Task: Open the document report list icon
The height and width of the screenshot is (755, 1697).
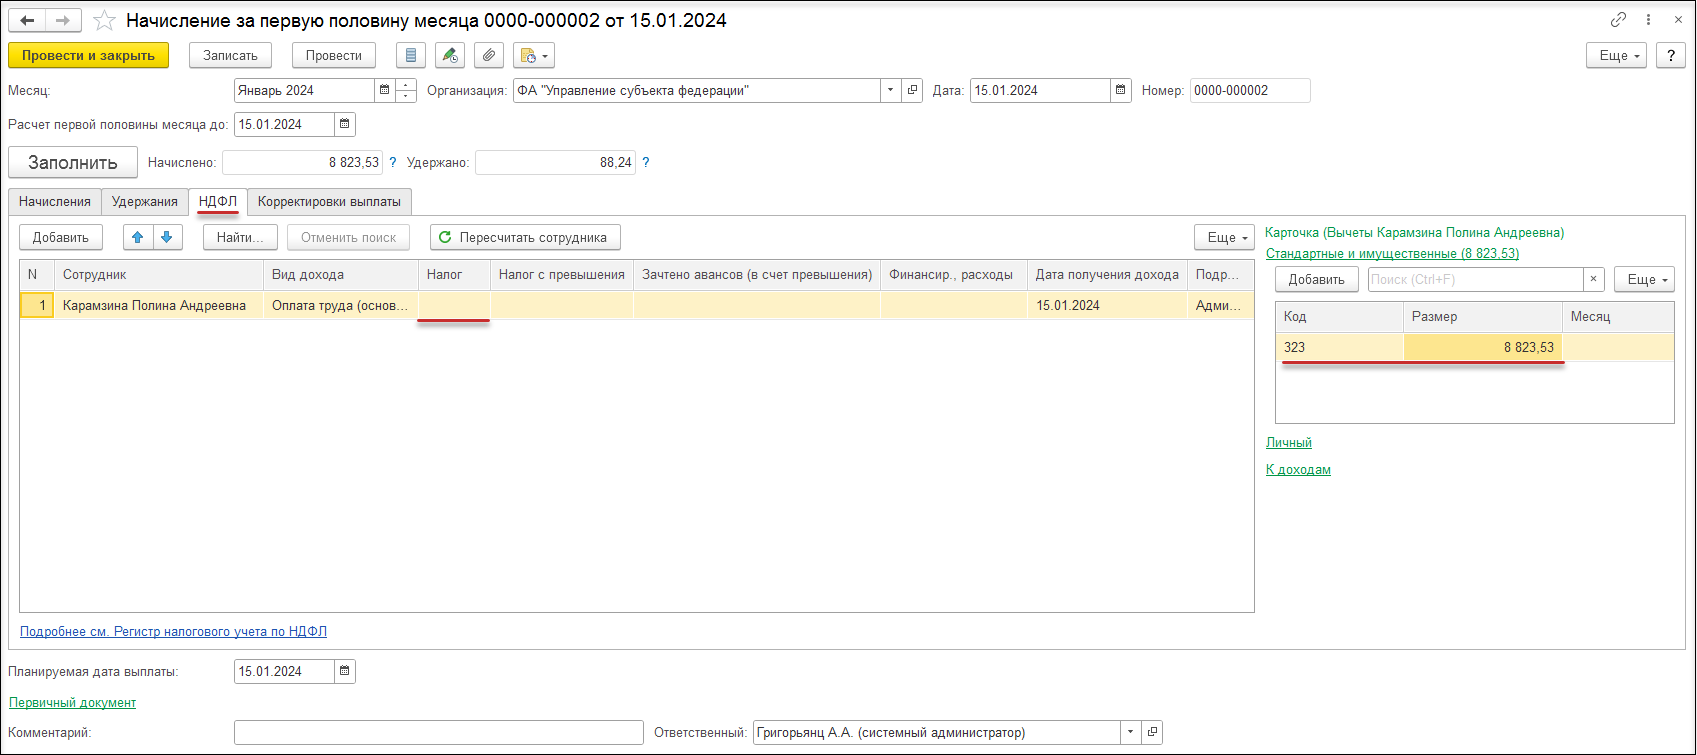Action: [x=411, y=56]
